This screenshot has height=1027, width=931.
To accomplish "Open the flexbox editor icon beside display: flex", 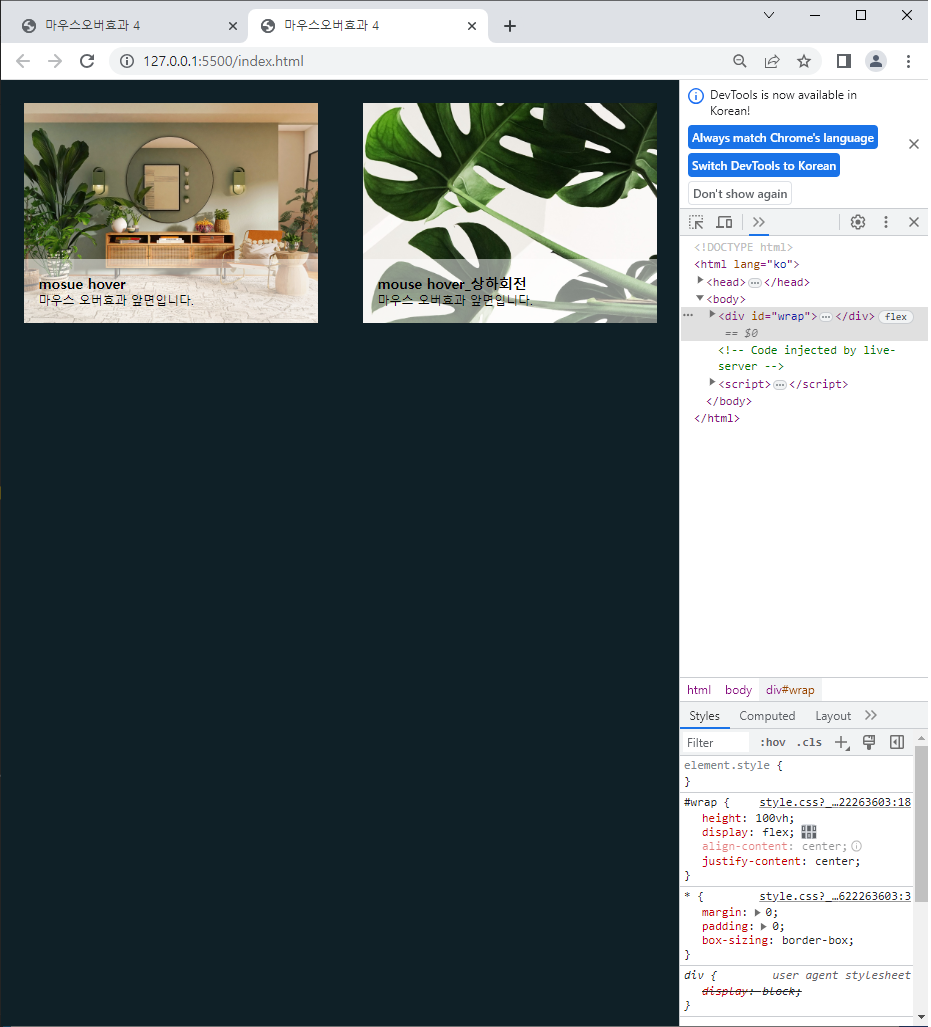I will click(x=809, y=832).
